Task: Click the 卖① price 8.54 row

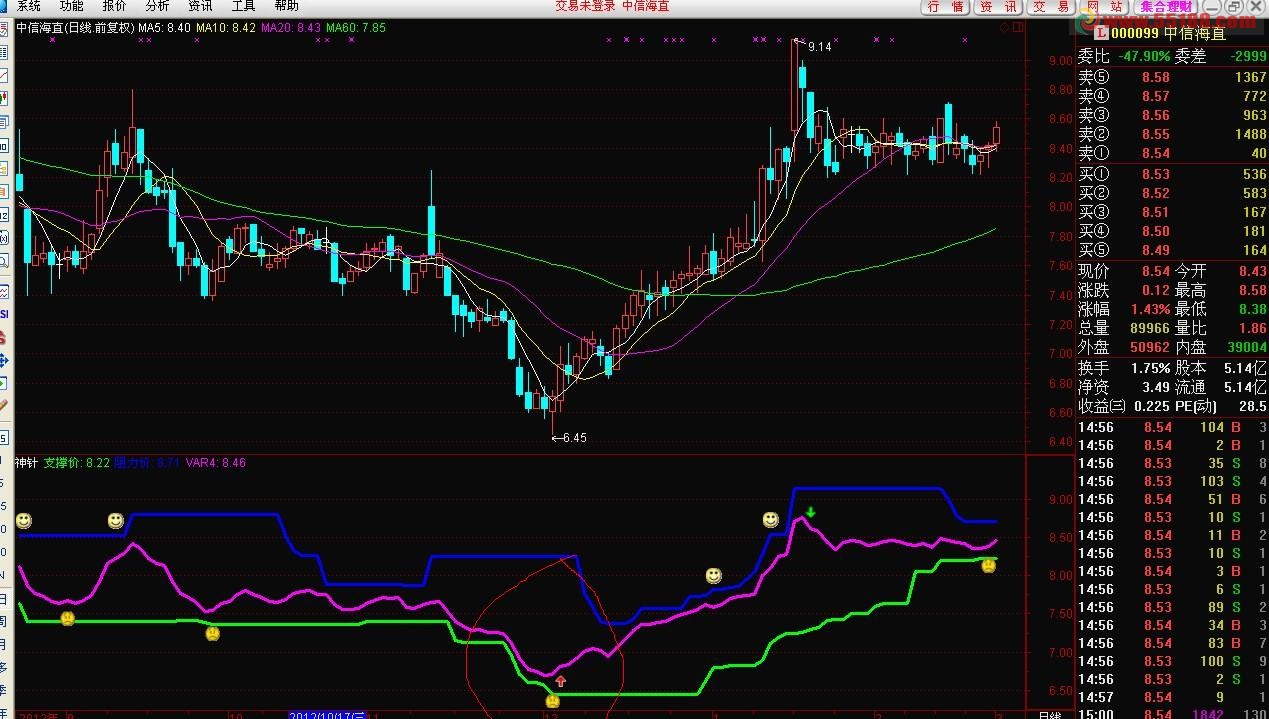Action: [1172, 153]
